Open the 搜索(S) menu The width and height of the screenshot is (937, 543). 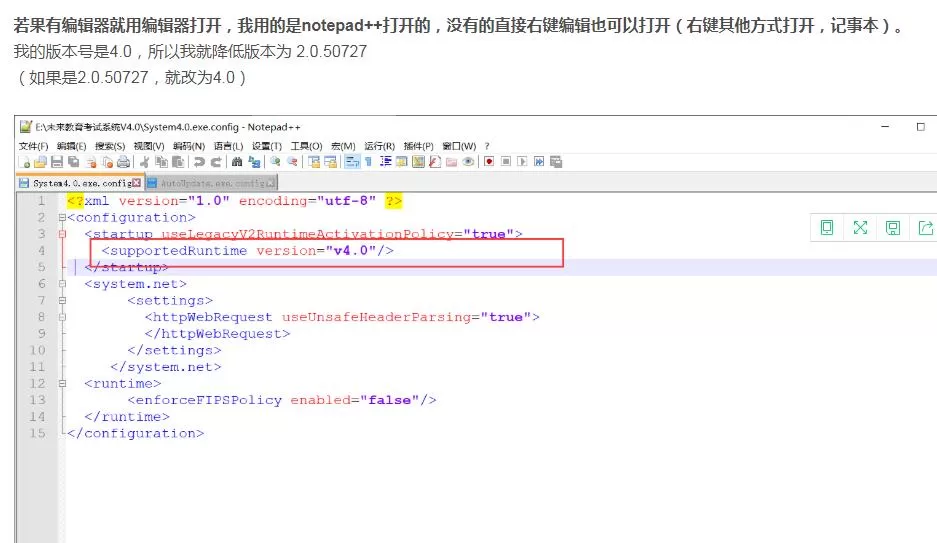(x=110, y=146)
